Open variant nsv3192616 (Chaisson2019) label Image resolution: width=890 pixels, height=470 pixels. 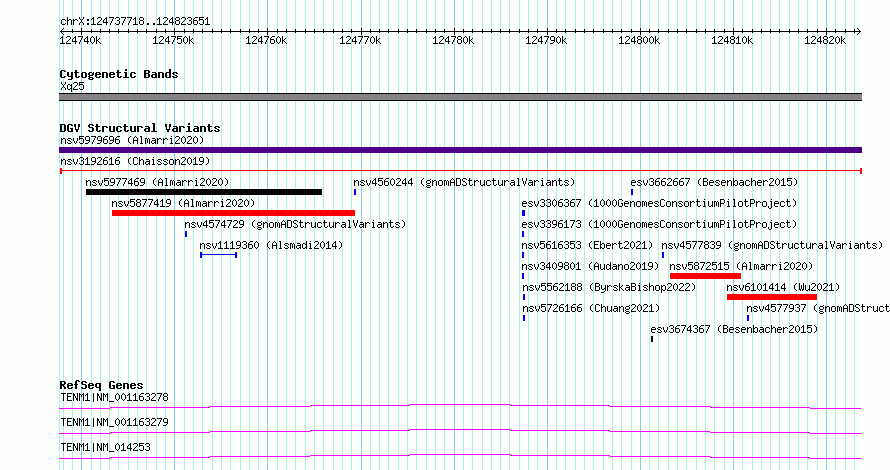point(135,161)
